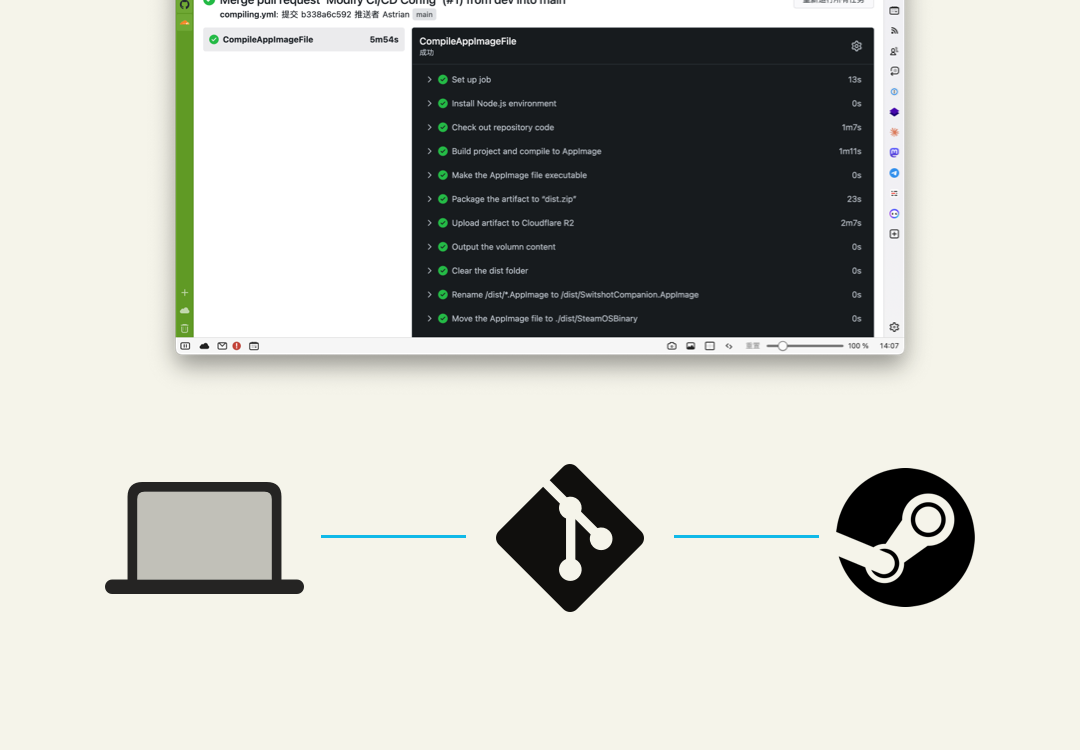Open the translate panel icon in sidebar
This screenshot has width=1080, height=750.
pyautogui.click(x=894, y=71)
